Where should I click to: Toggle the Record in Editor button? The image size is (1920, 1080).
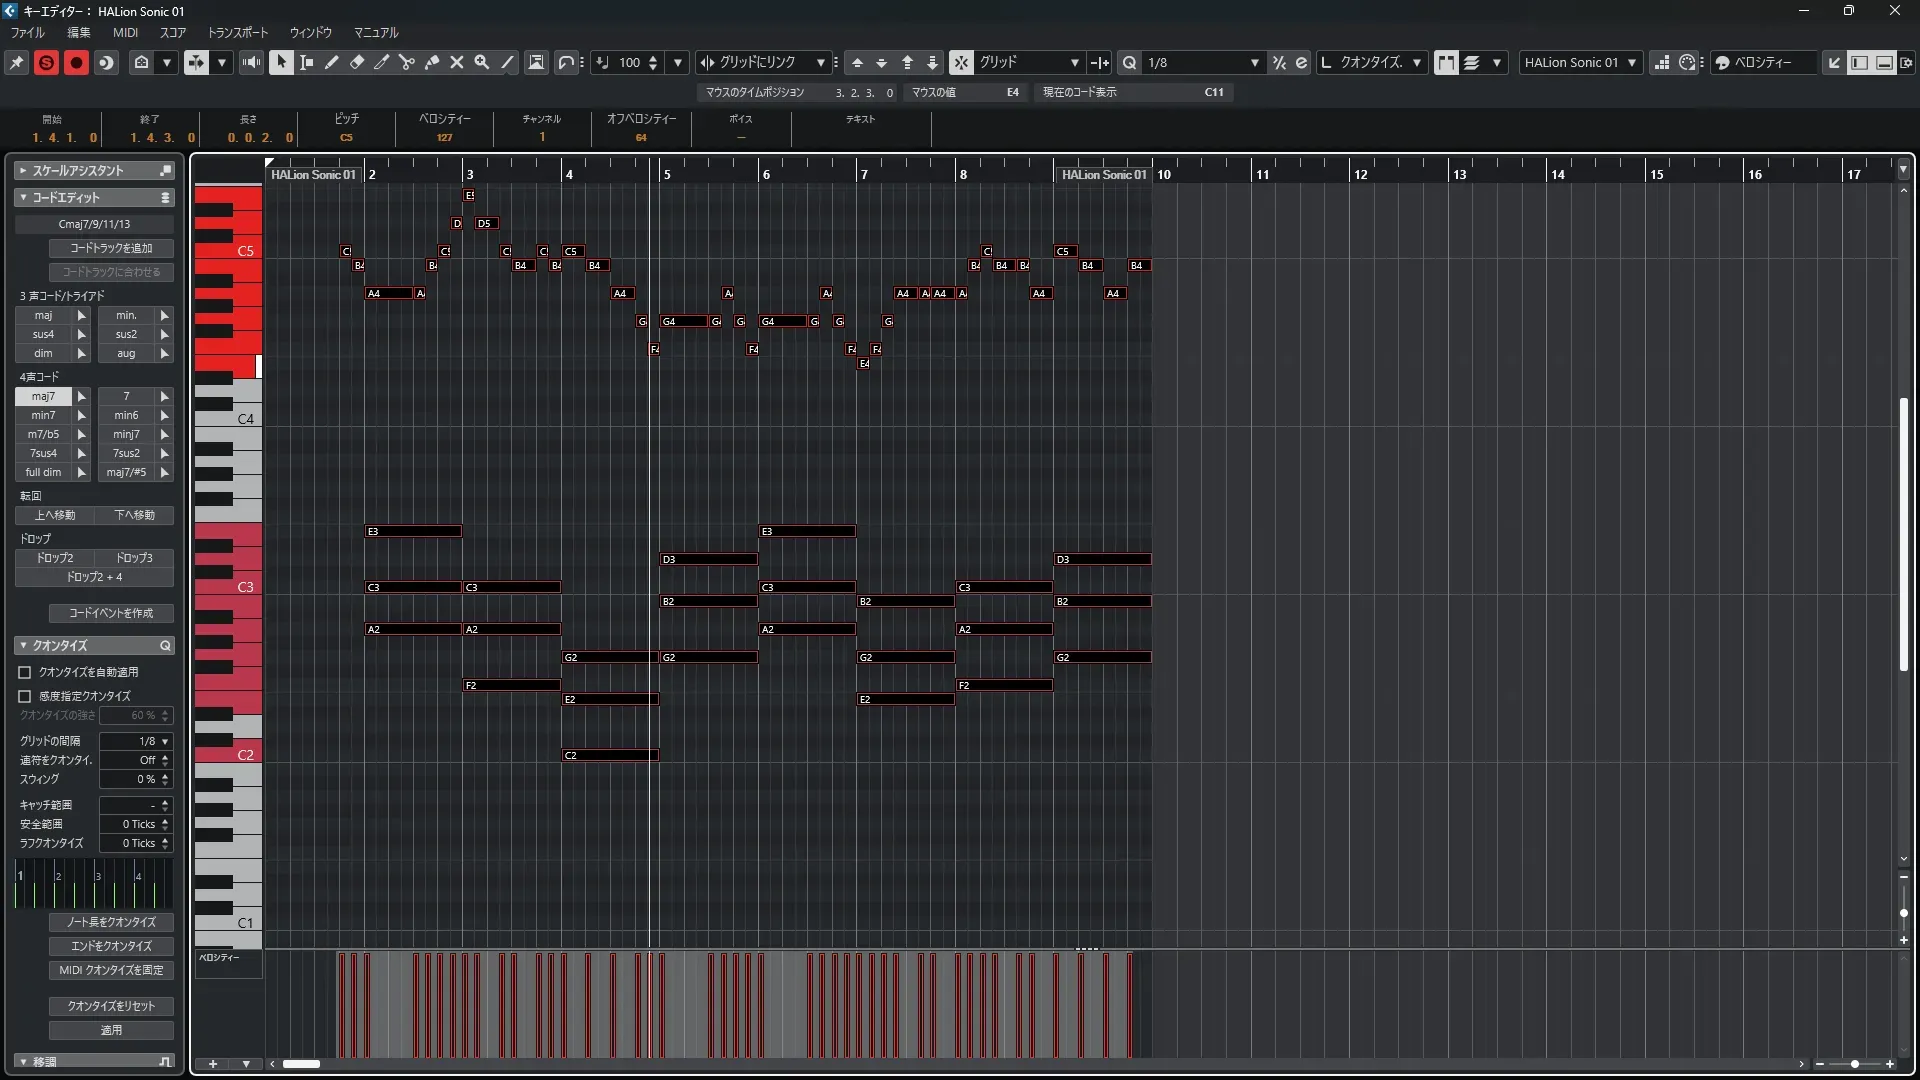point(76,62)
